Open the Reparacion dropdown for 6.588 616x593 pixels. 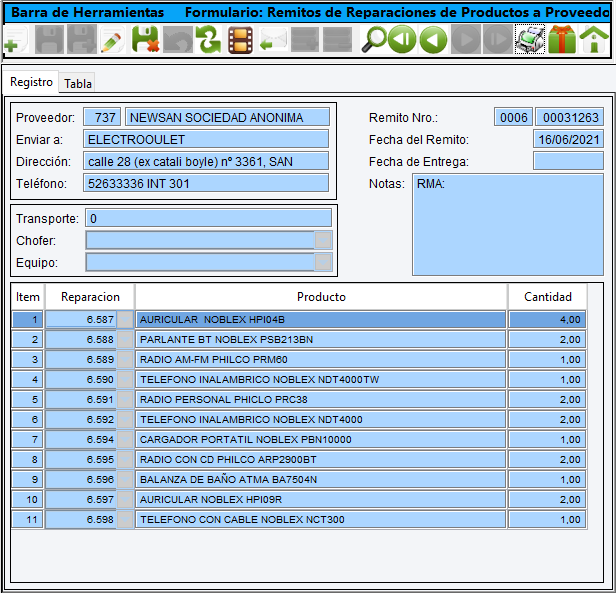point(125,340)
